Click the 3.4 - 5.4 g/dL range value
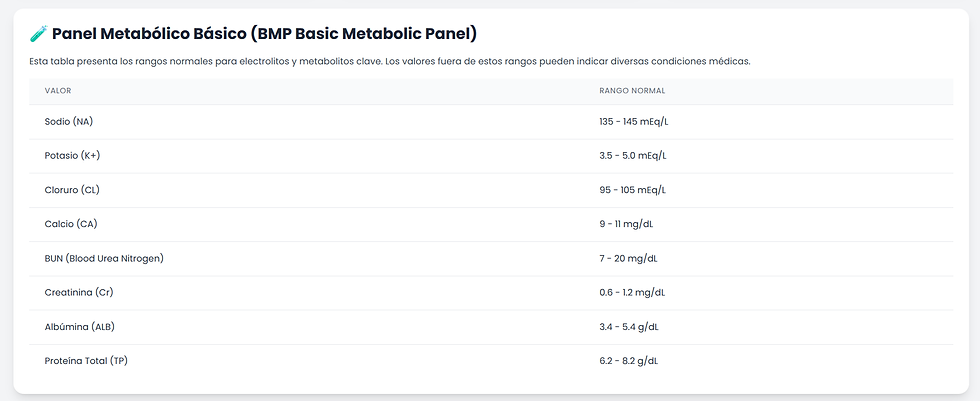Viewport: 980px width, 401px height. [629, 326]
